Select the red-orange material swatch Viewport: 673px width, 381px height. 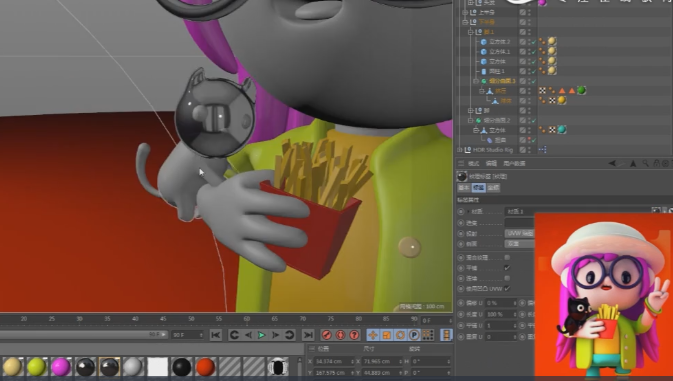click(x=205, y=367)
